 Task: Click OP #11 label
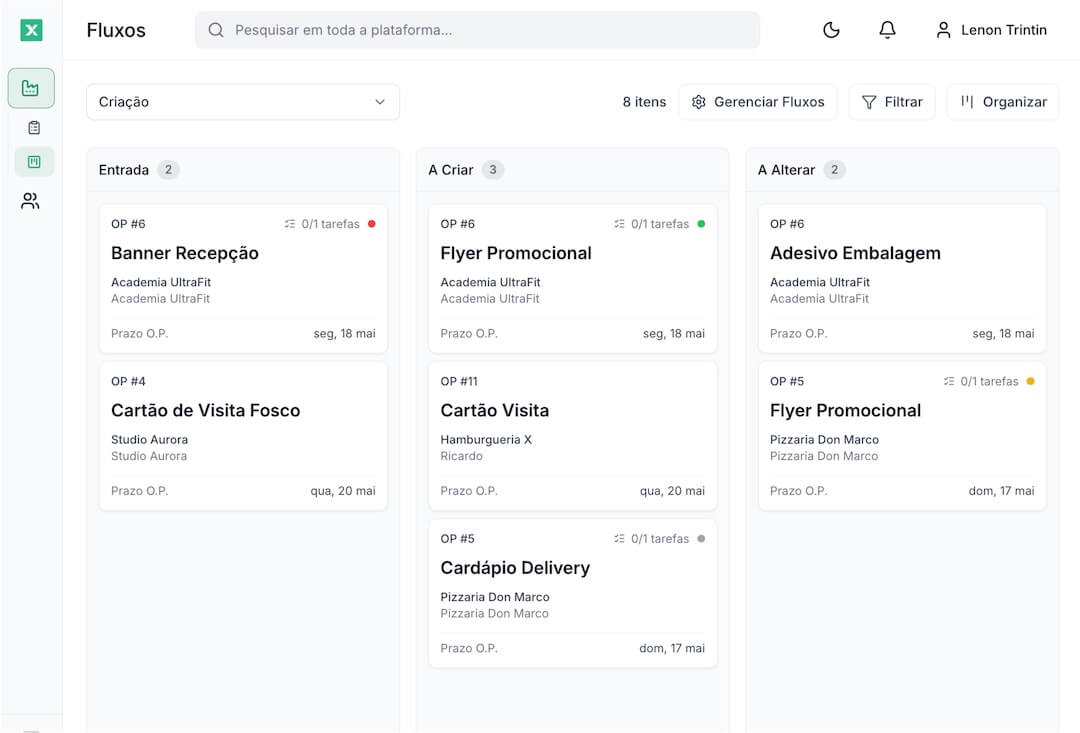pos(459,381)
